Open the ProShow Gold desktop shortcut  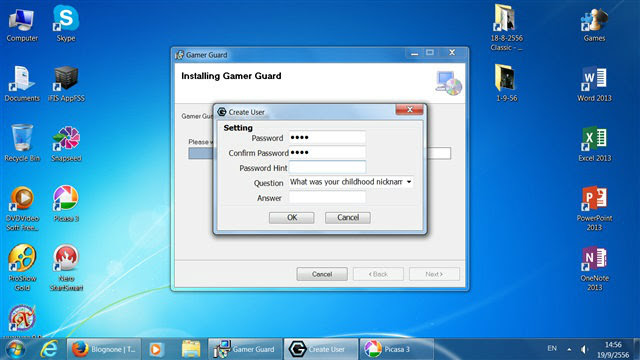pyautogui.click(x=22, y=268)
